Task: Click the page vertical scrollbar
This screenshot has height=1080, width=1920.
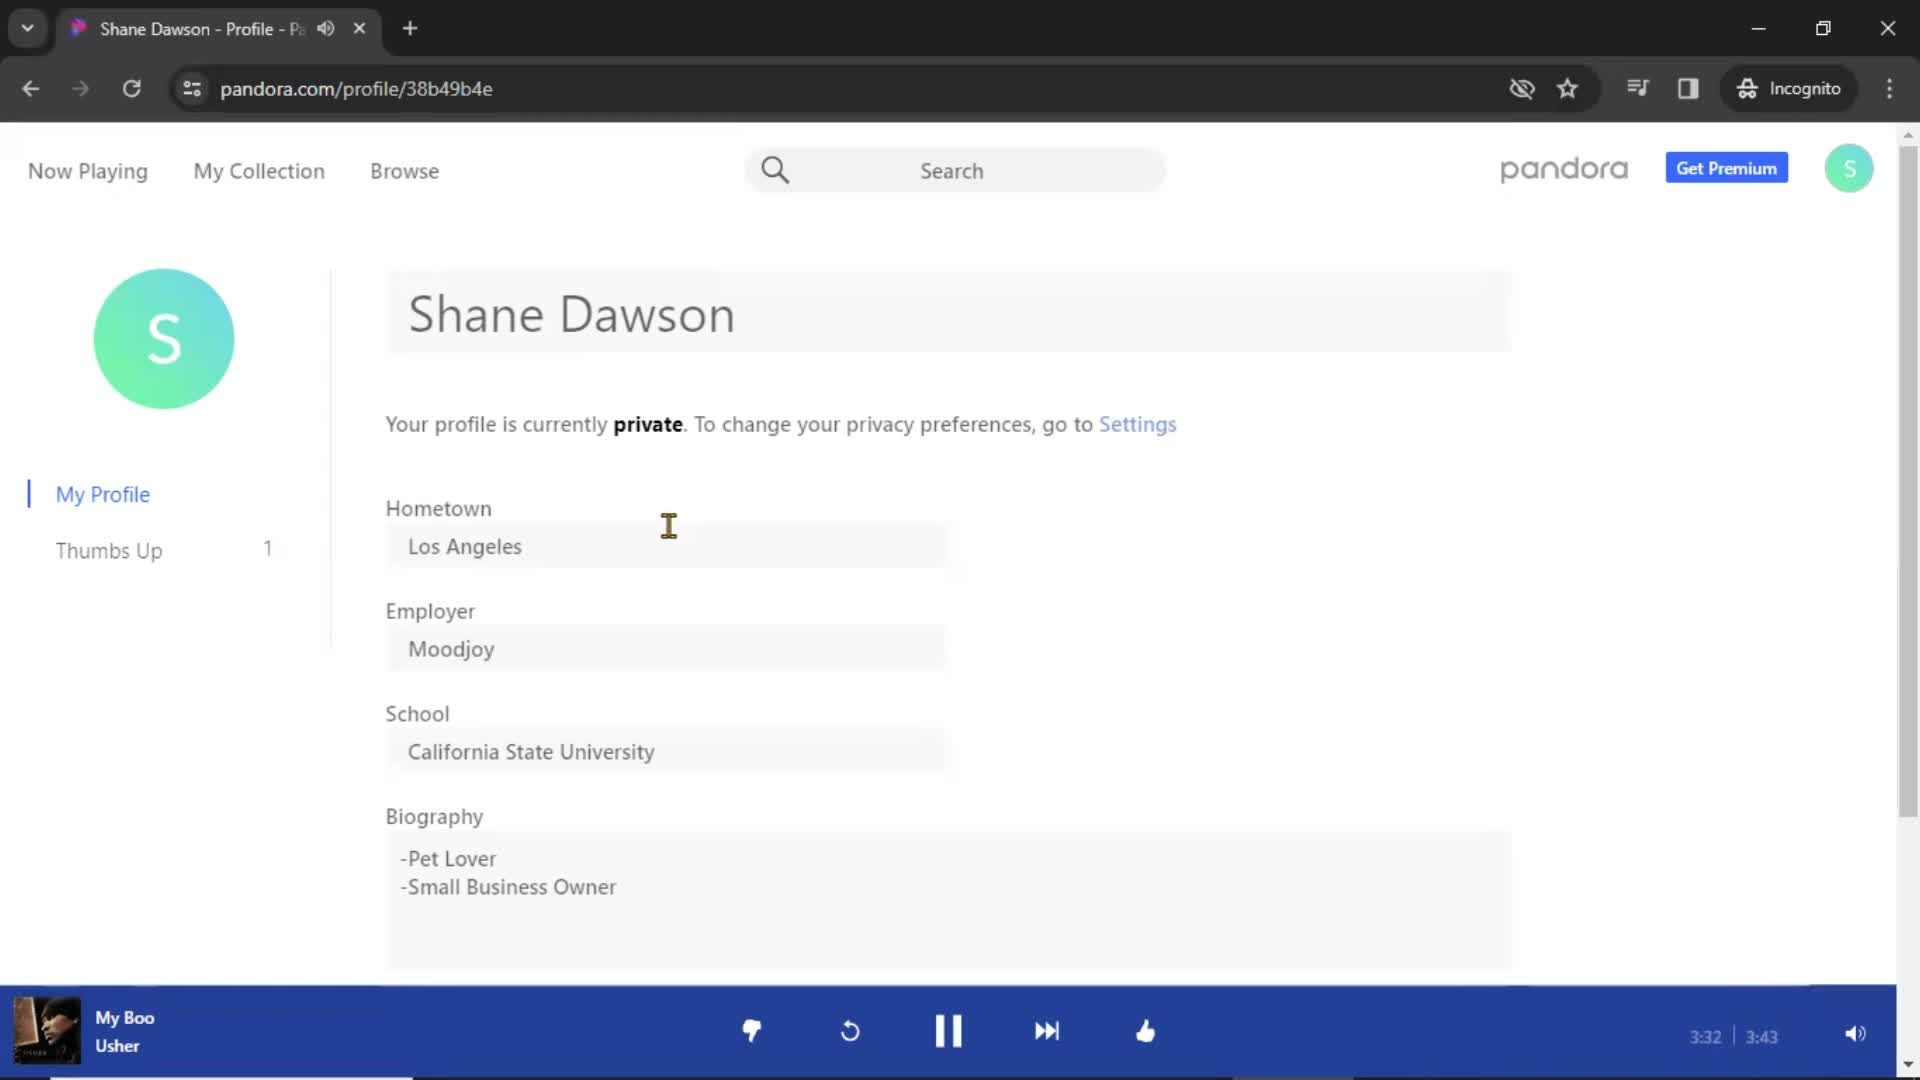Action: [1908, 480]
